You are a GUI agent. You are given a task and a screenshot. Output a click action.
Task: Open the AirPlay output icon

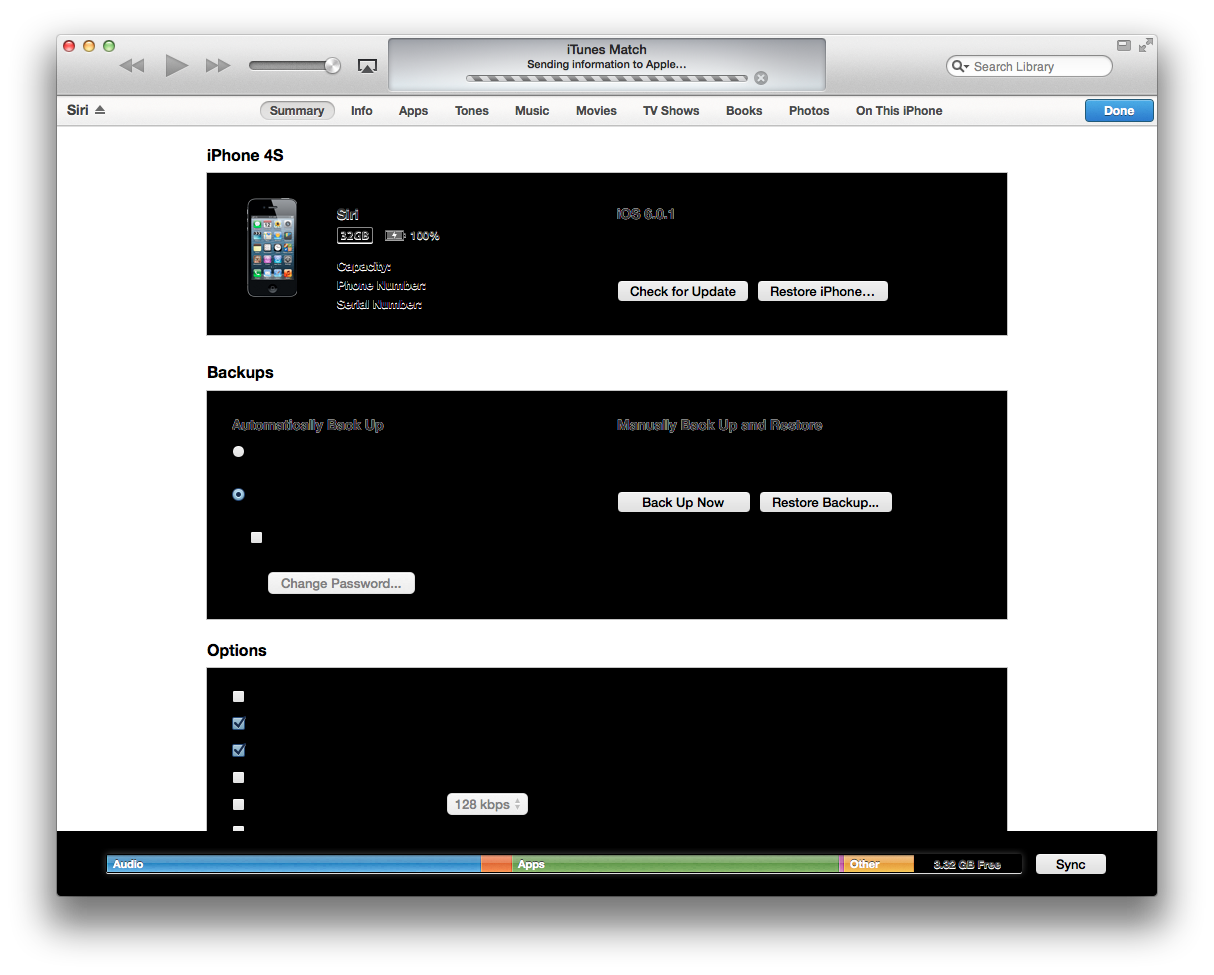367,66
